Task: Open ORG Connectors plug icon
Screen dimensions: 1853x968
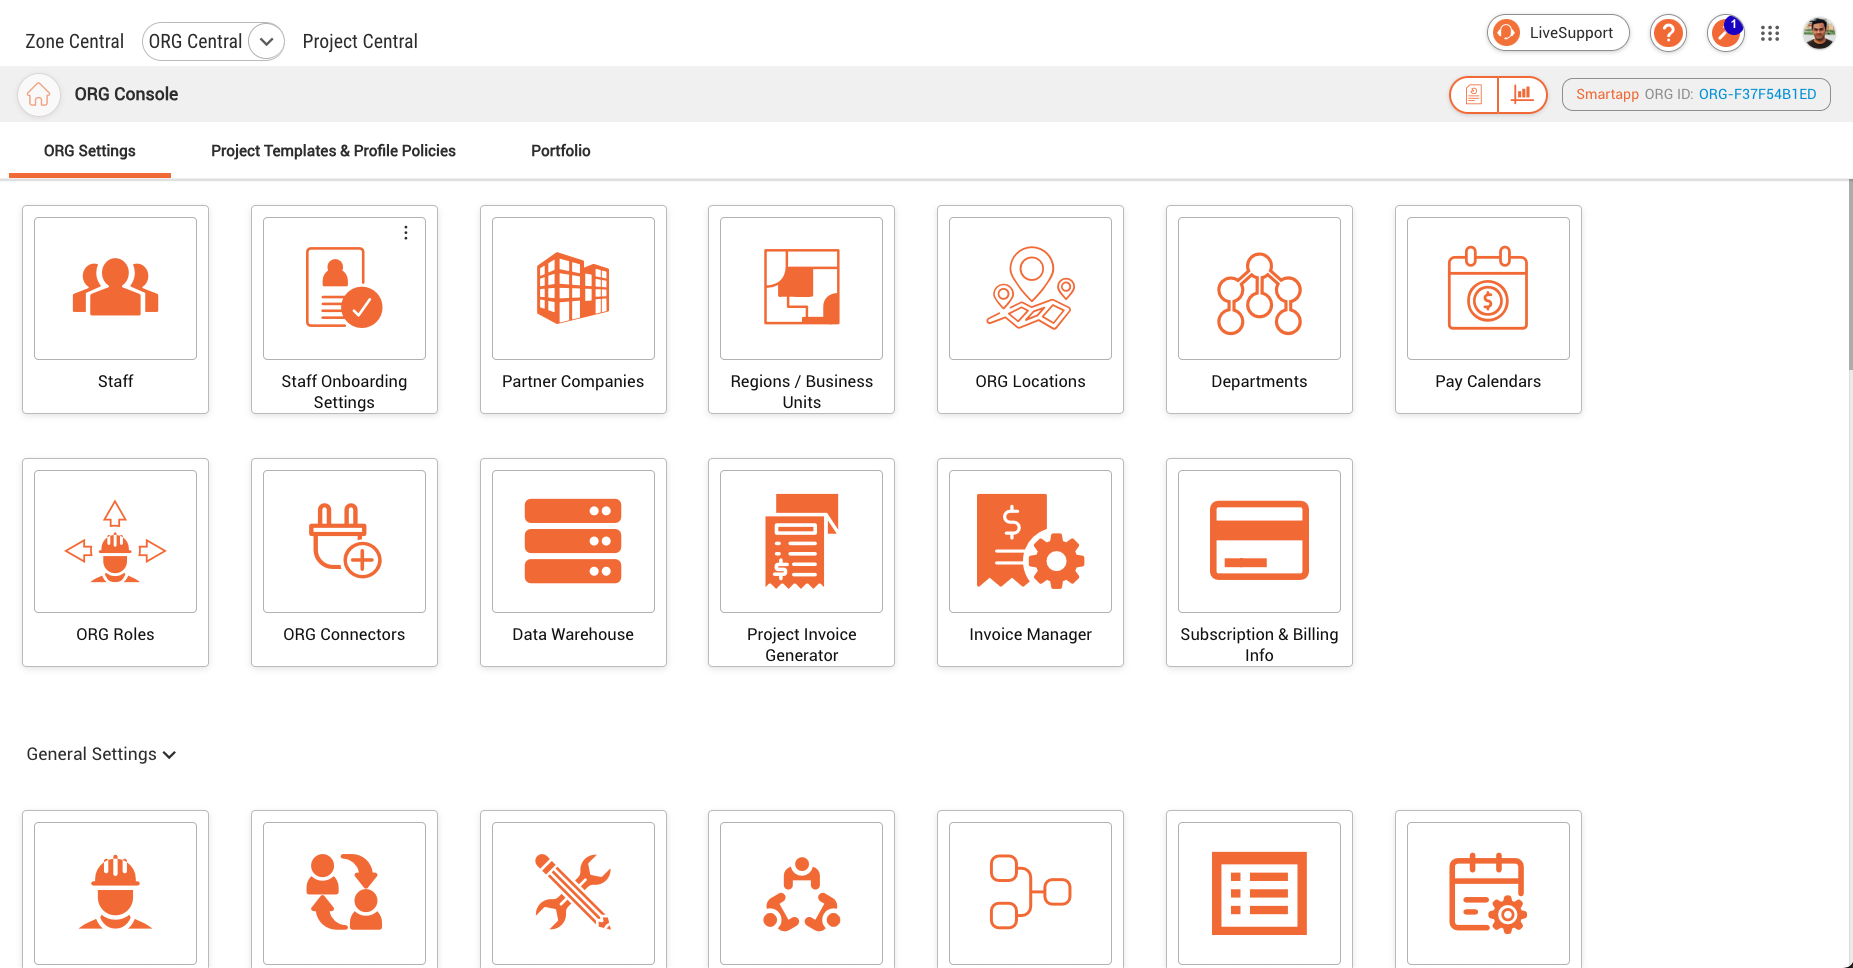Action: 344,541
